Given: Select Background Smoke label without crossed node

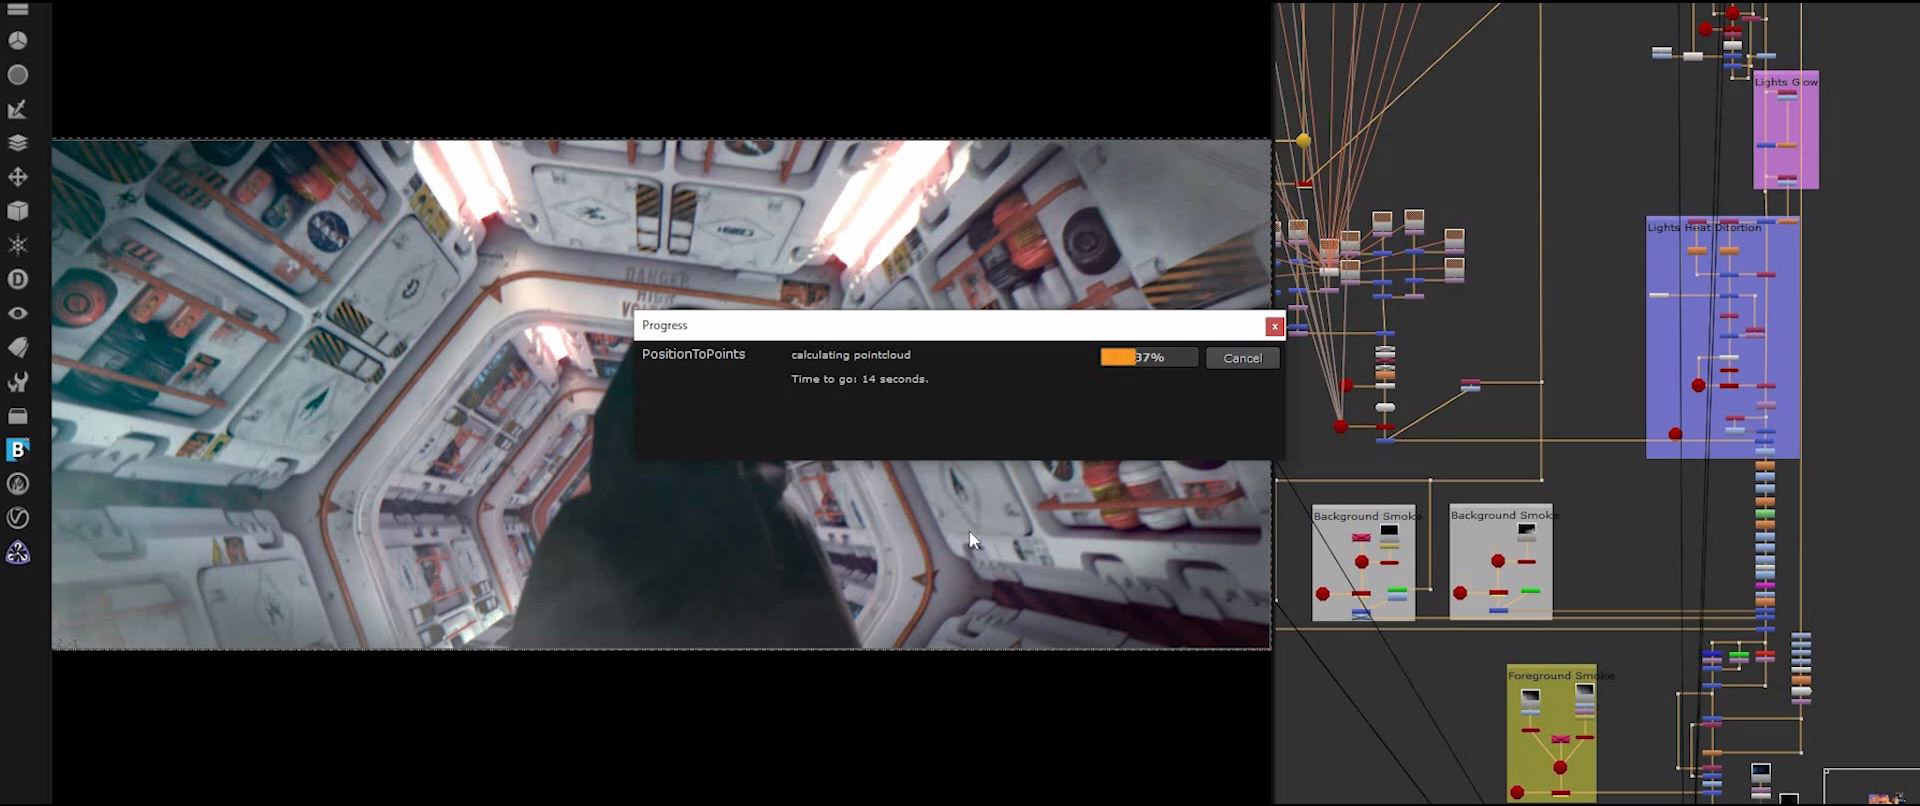Looking at the screenshot, I should pyautogui.click(x=1504, y=515).
